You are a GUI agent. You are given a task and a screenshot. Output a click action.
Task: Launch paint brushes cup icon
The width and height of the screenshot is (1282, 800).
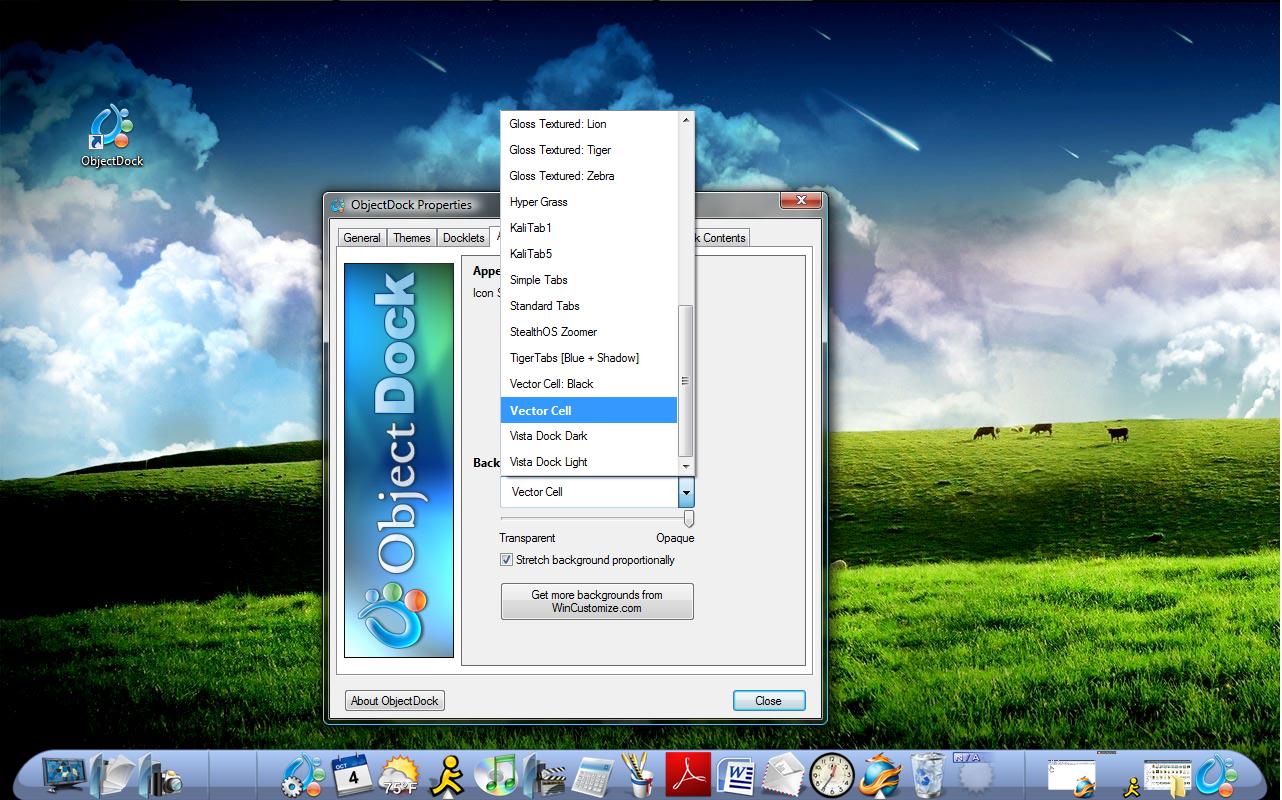[x=637, y=776]
